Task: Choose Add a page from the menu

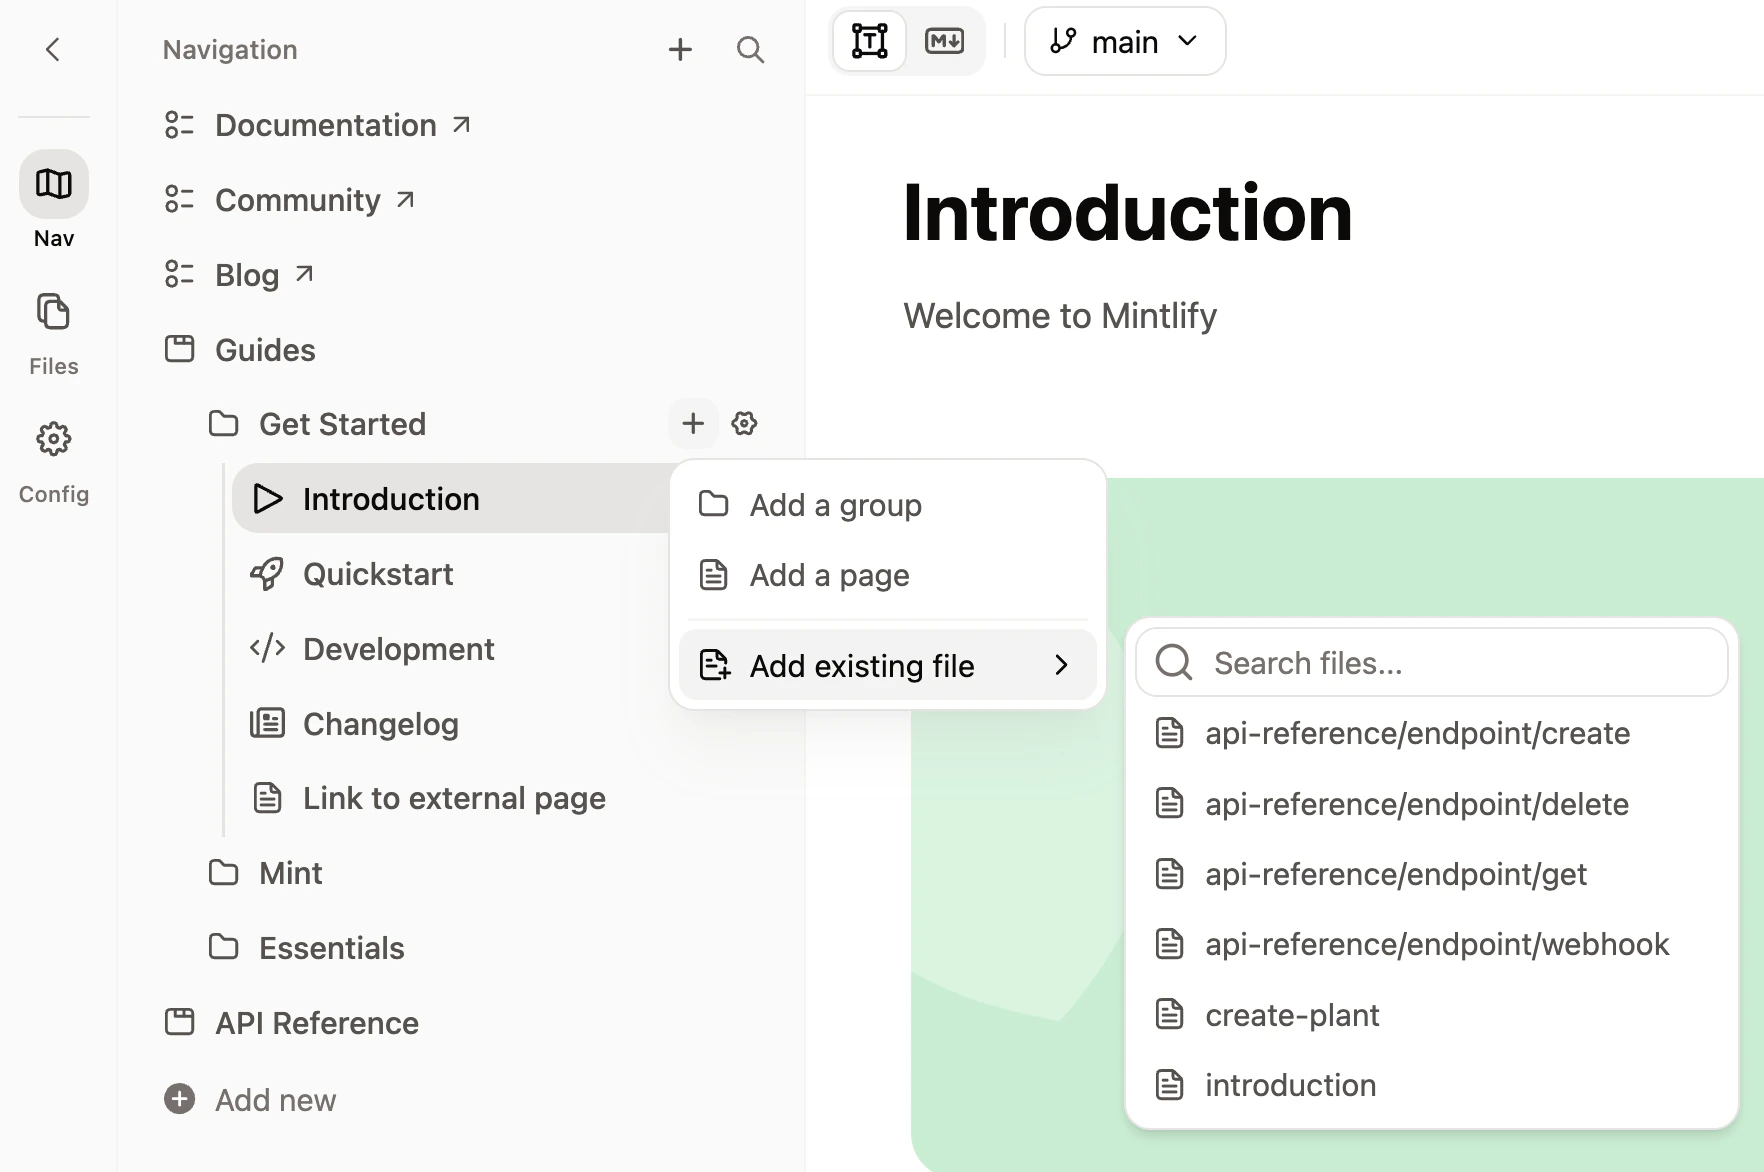Action: click(x=828, y=575)
